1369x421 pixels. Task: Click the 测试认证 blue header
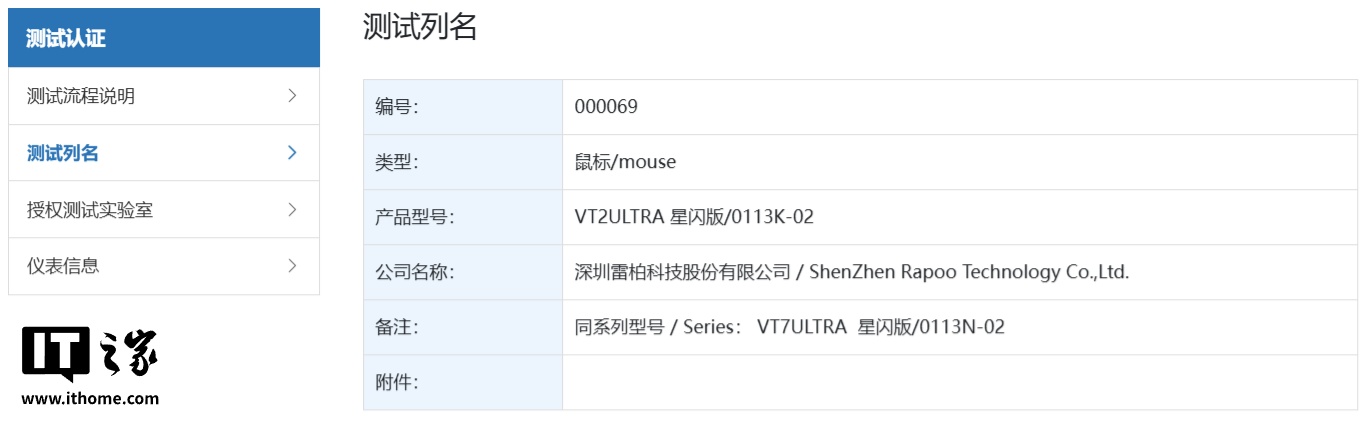pos(164,38)
